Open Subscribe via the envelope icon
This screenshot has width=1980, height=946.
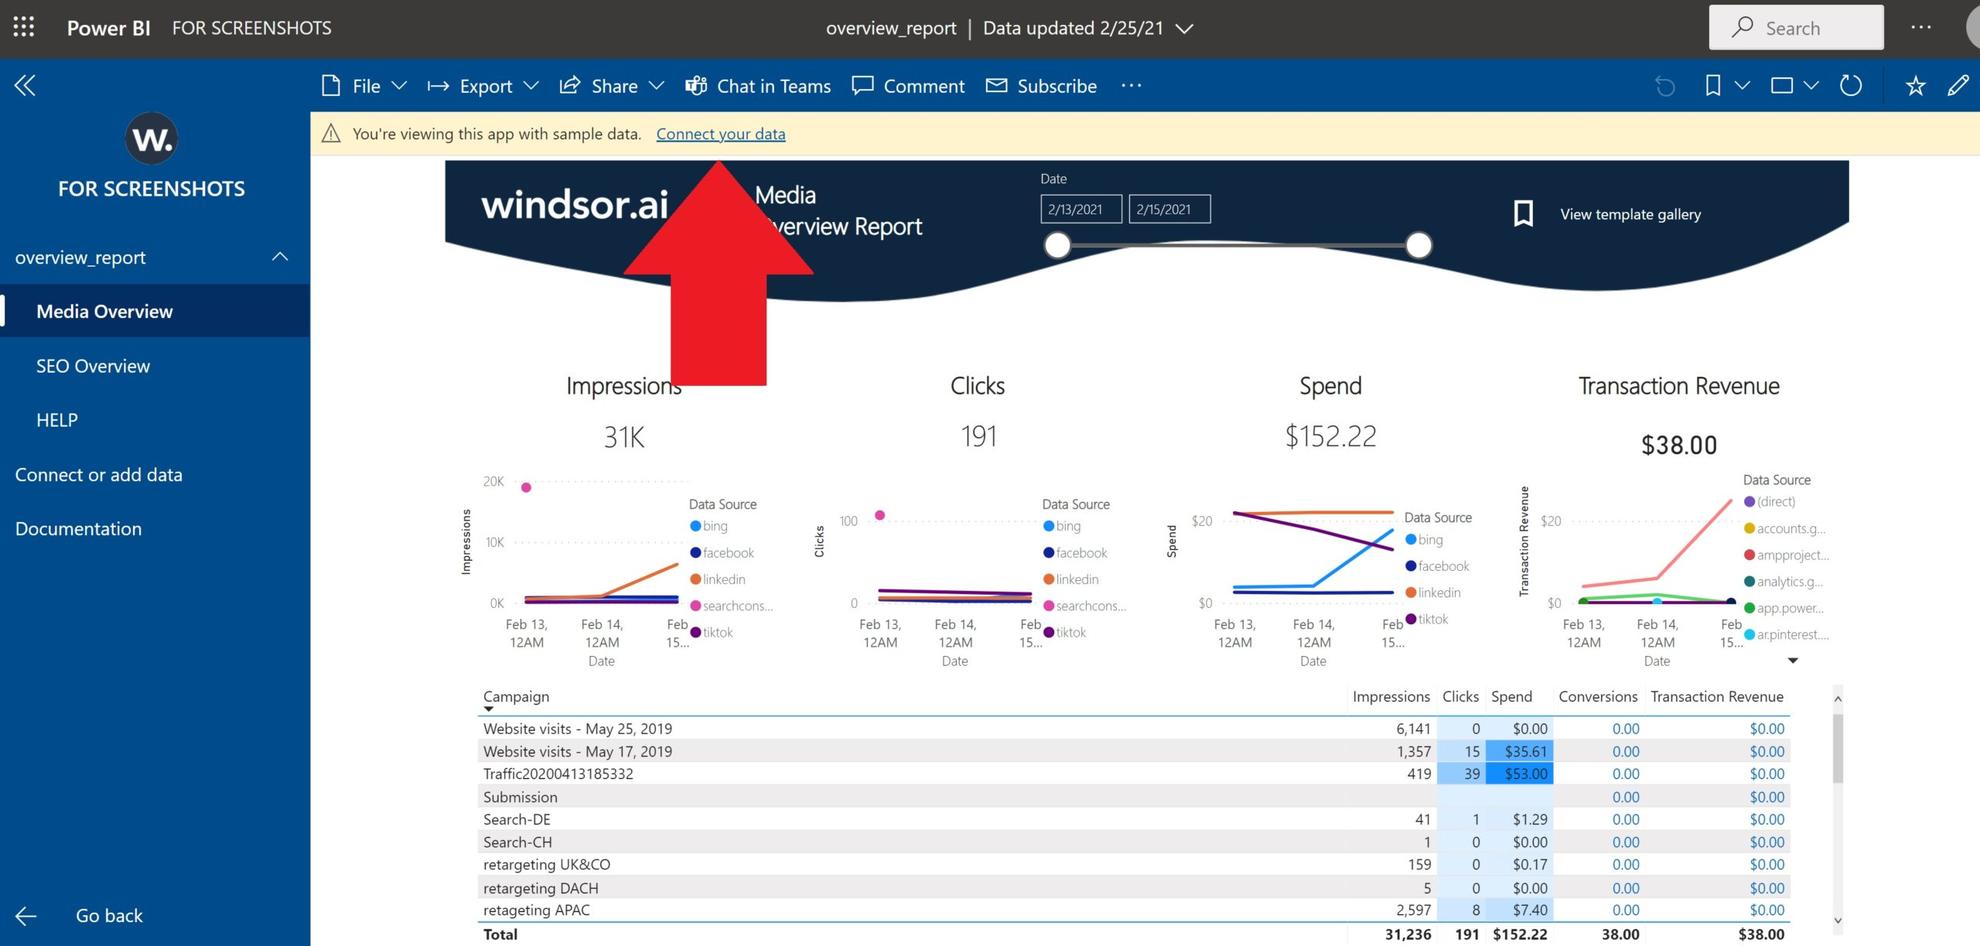(1040, 86)
